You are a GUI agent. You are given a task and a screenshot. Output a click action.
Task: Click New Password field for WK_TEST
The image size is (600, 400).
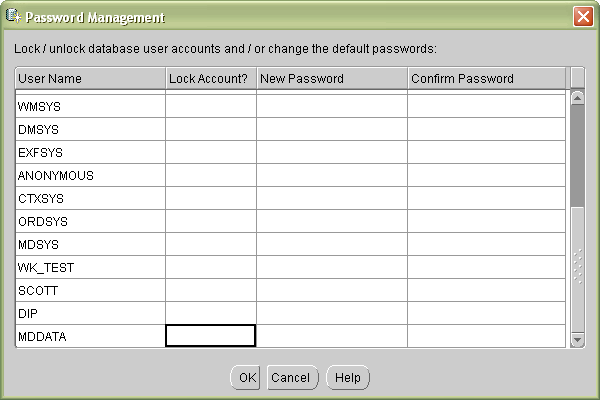click(331, 267)
